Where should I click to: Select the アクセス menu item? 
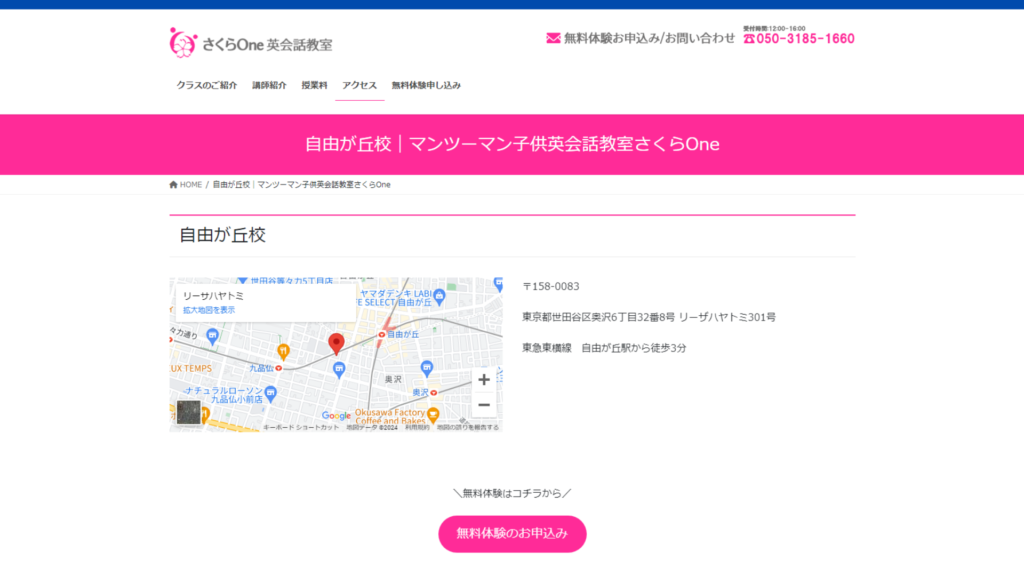point(359,86)
